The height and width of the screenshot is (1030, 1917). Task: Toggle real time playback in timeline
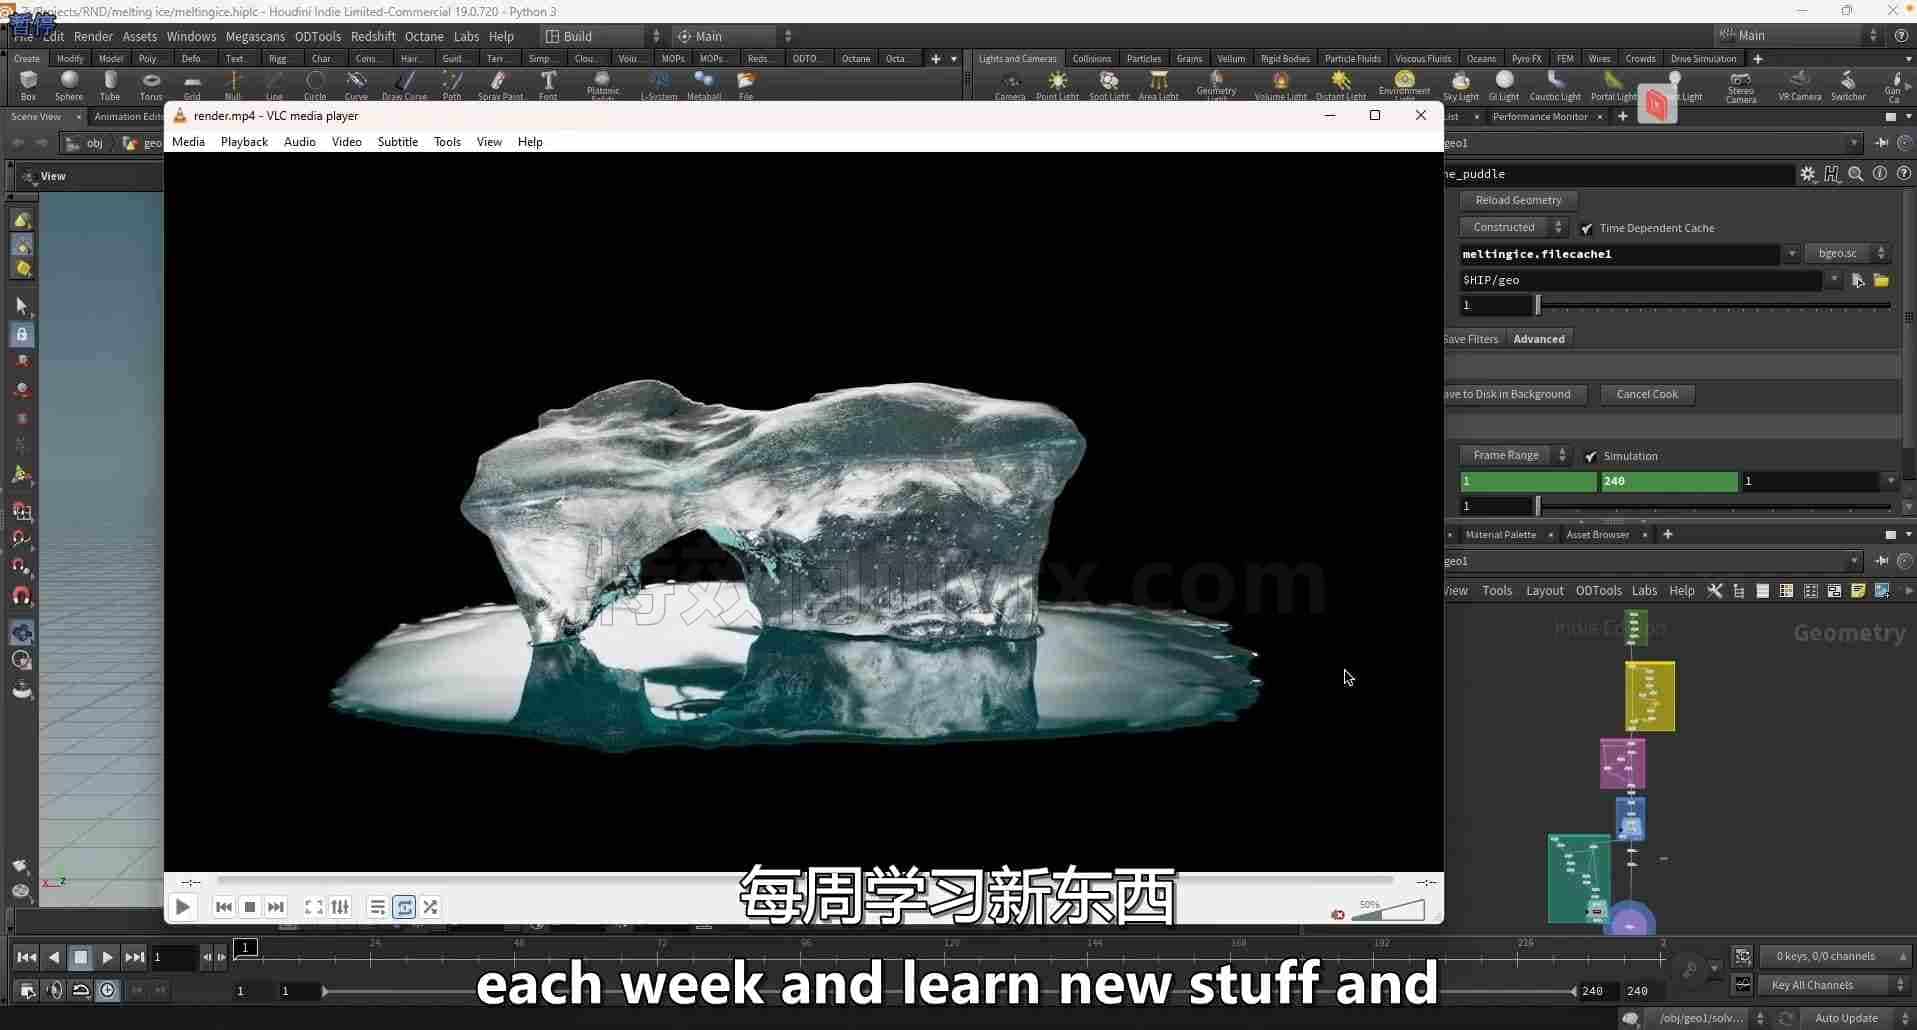coord(107,990)
